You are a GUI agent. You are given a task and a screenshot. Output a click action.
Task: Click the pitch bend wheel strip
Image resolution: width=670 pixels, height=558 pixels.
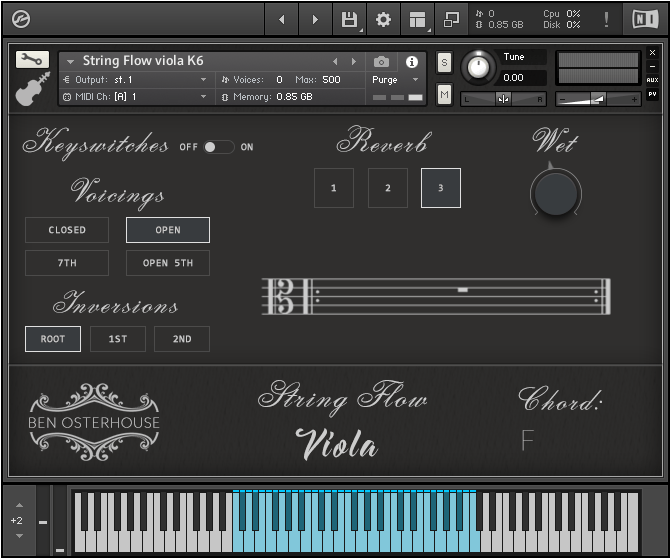(x=43, y=520)
